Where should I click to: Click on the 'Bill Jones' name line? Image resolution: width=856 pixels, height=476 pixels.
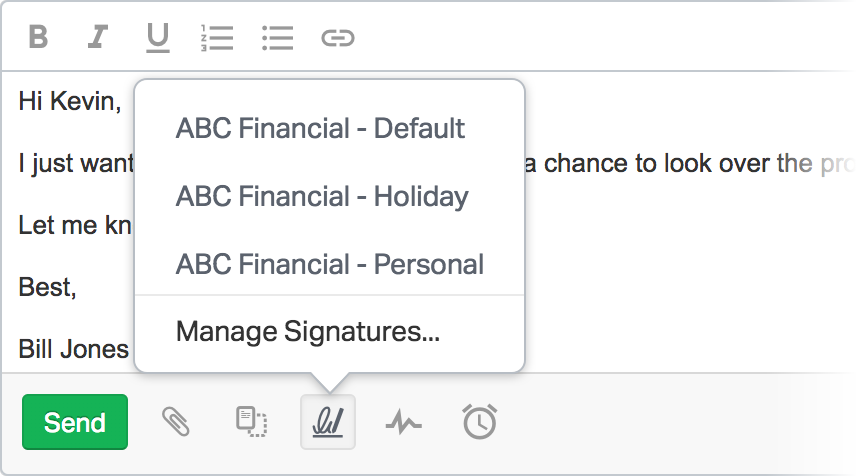click(74, 349)
